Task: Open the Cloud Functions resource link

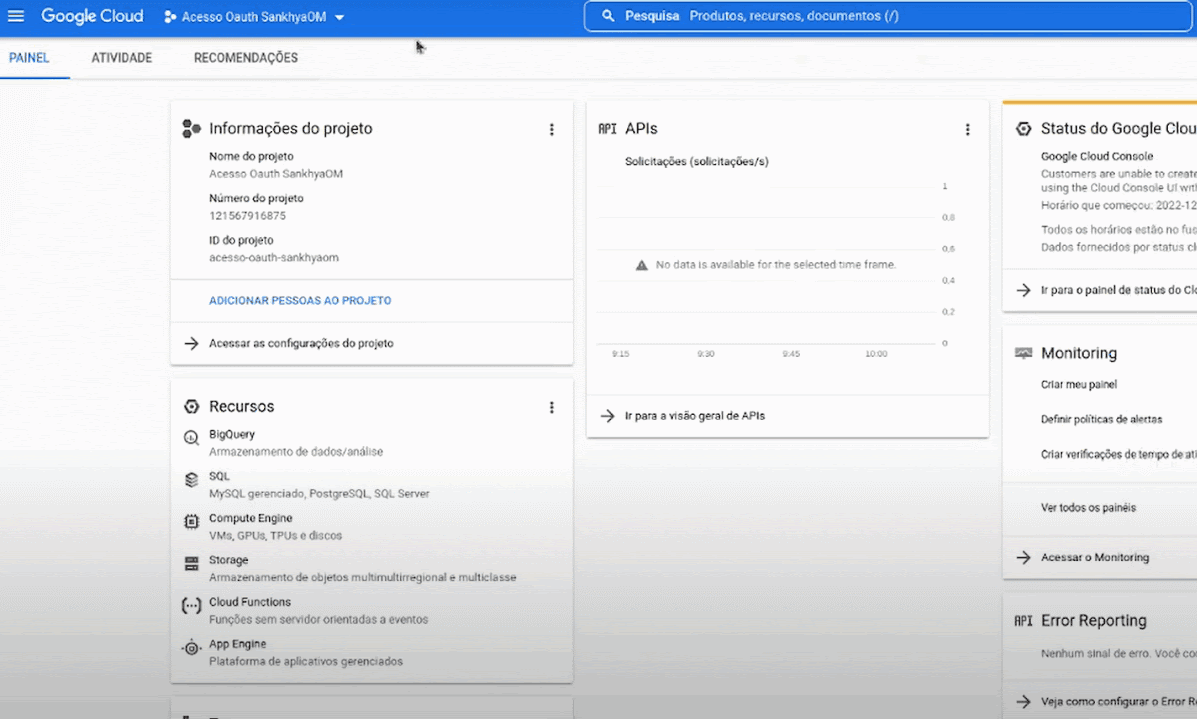Action: click(x=250, y=602)
